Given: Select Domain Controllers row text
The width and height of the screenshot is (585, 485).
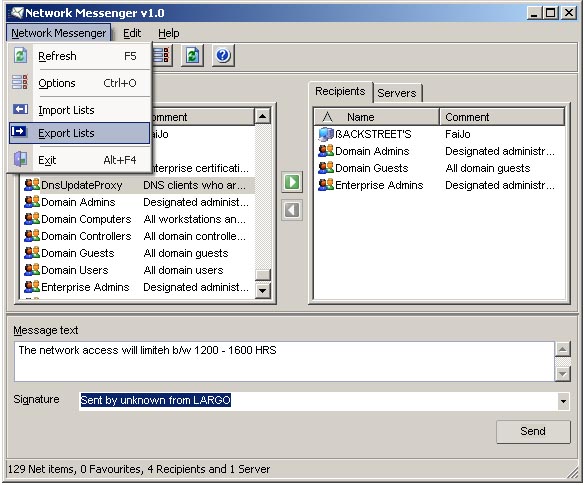Looking at the screenshot, I should [86, 236].
